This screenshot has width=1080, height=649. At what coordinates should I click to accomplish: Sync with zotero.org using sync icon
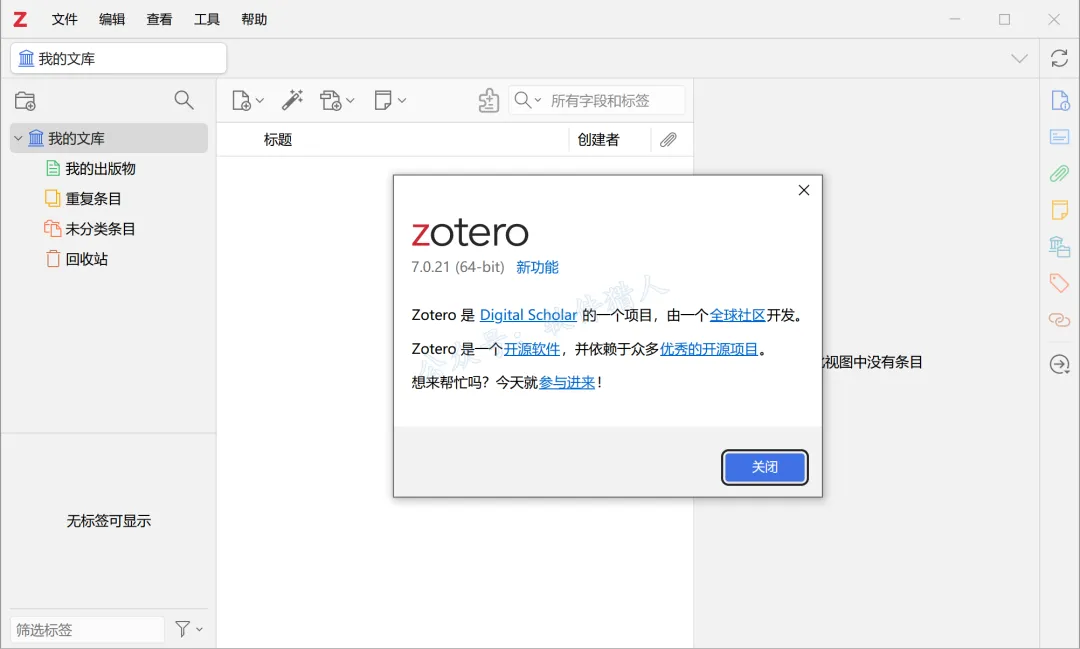(x=1059, y=59)
